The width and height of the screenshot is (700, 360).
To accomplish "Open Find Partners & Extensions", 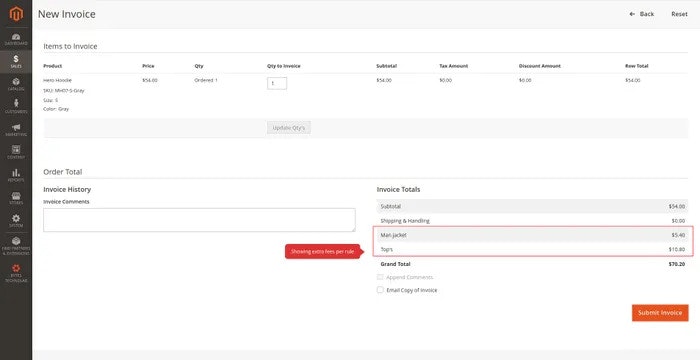I will (16, 246).
